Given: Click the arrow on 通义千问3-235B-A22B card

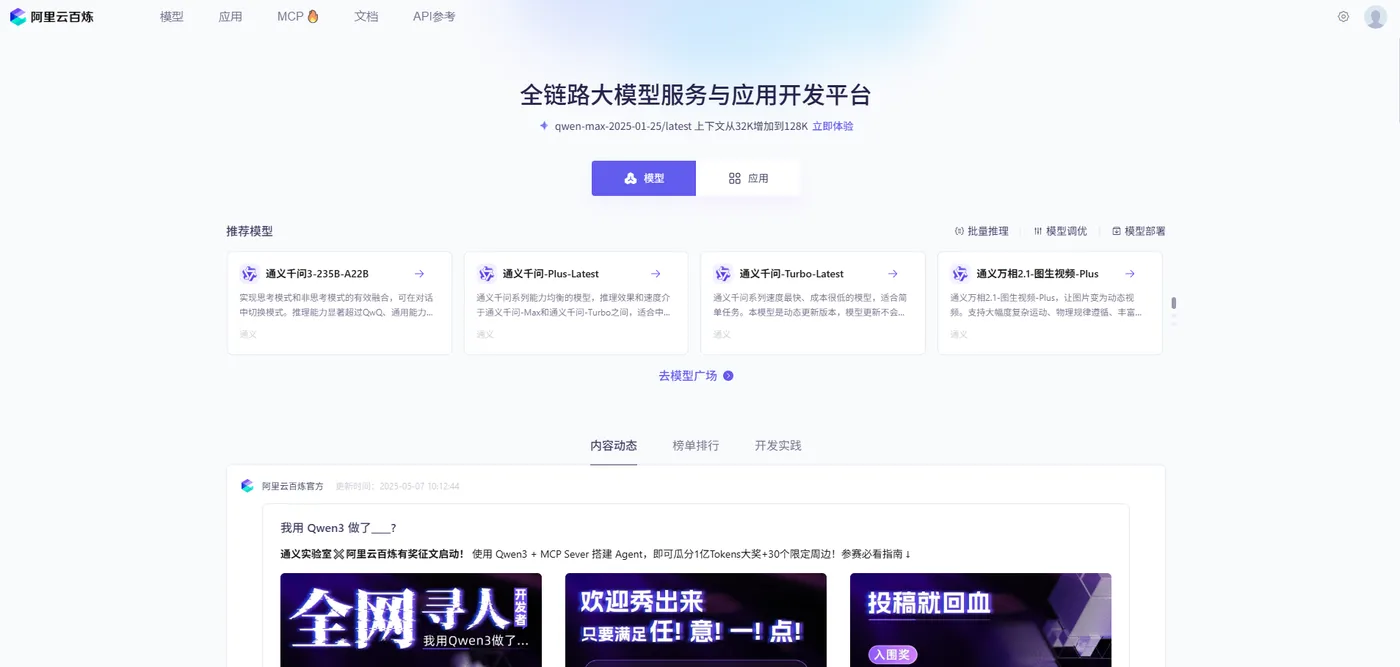Looking at the screenshot, I should (x=419, y=274).
